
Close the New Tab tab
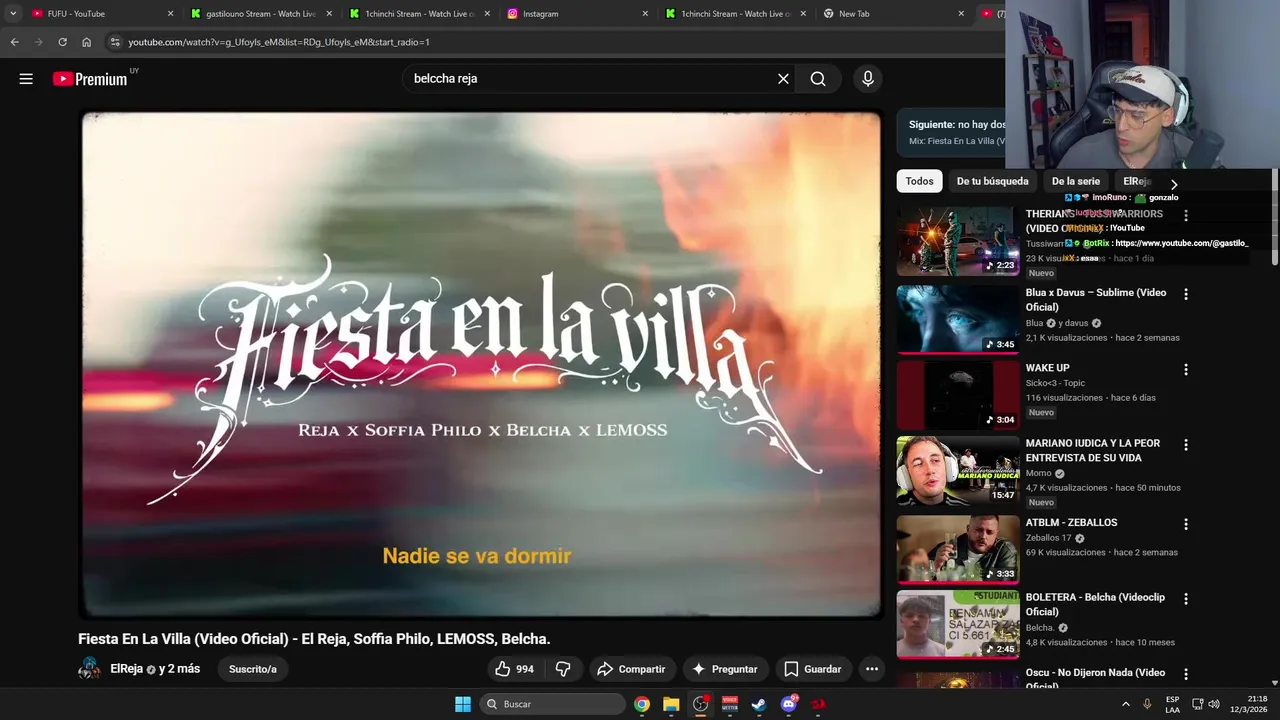961,14
